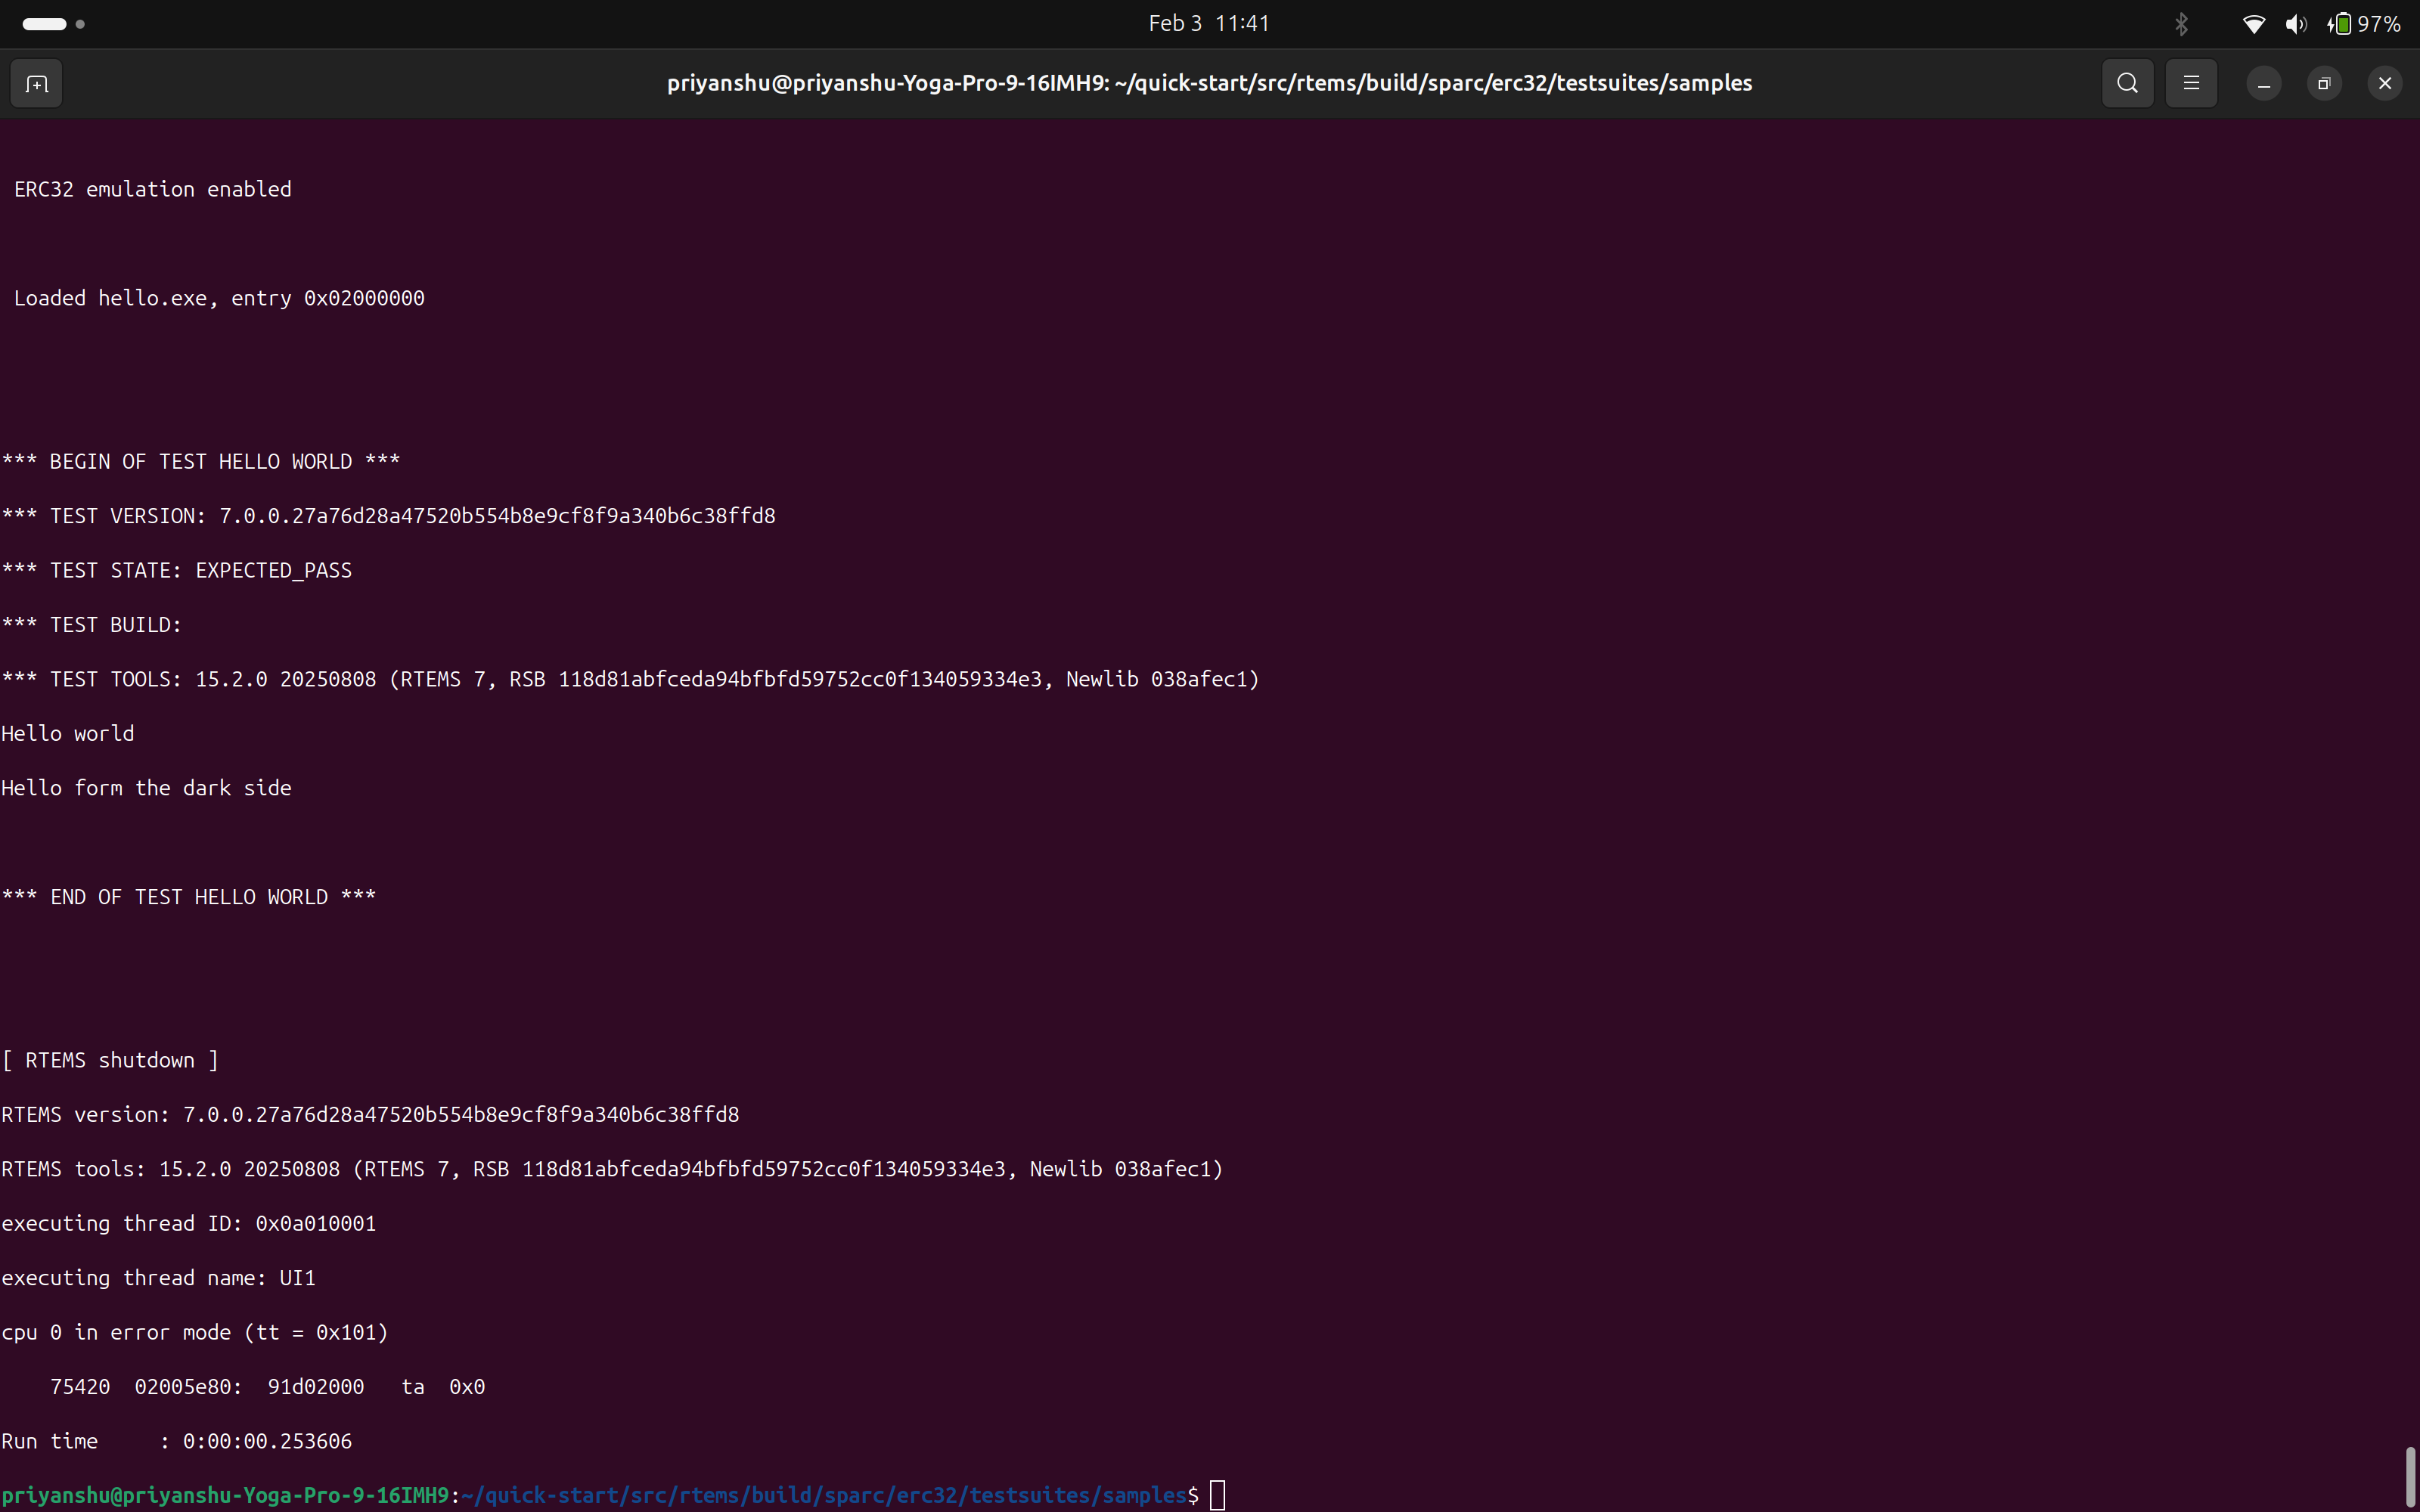Click the 'Loaded hello.exe' output line

point(219,298)
